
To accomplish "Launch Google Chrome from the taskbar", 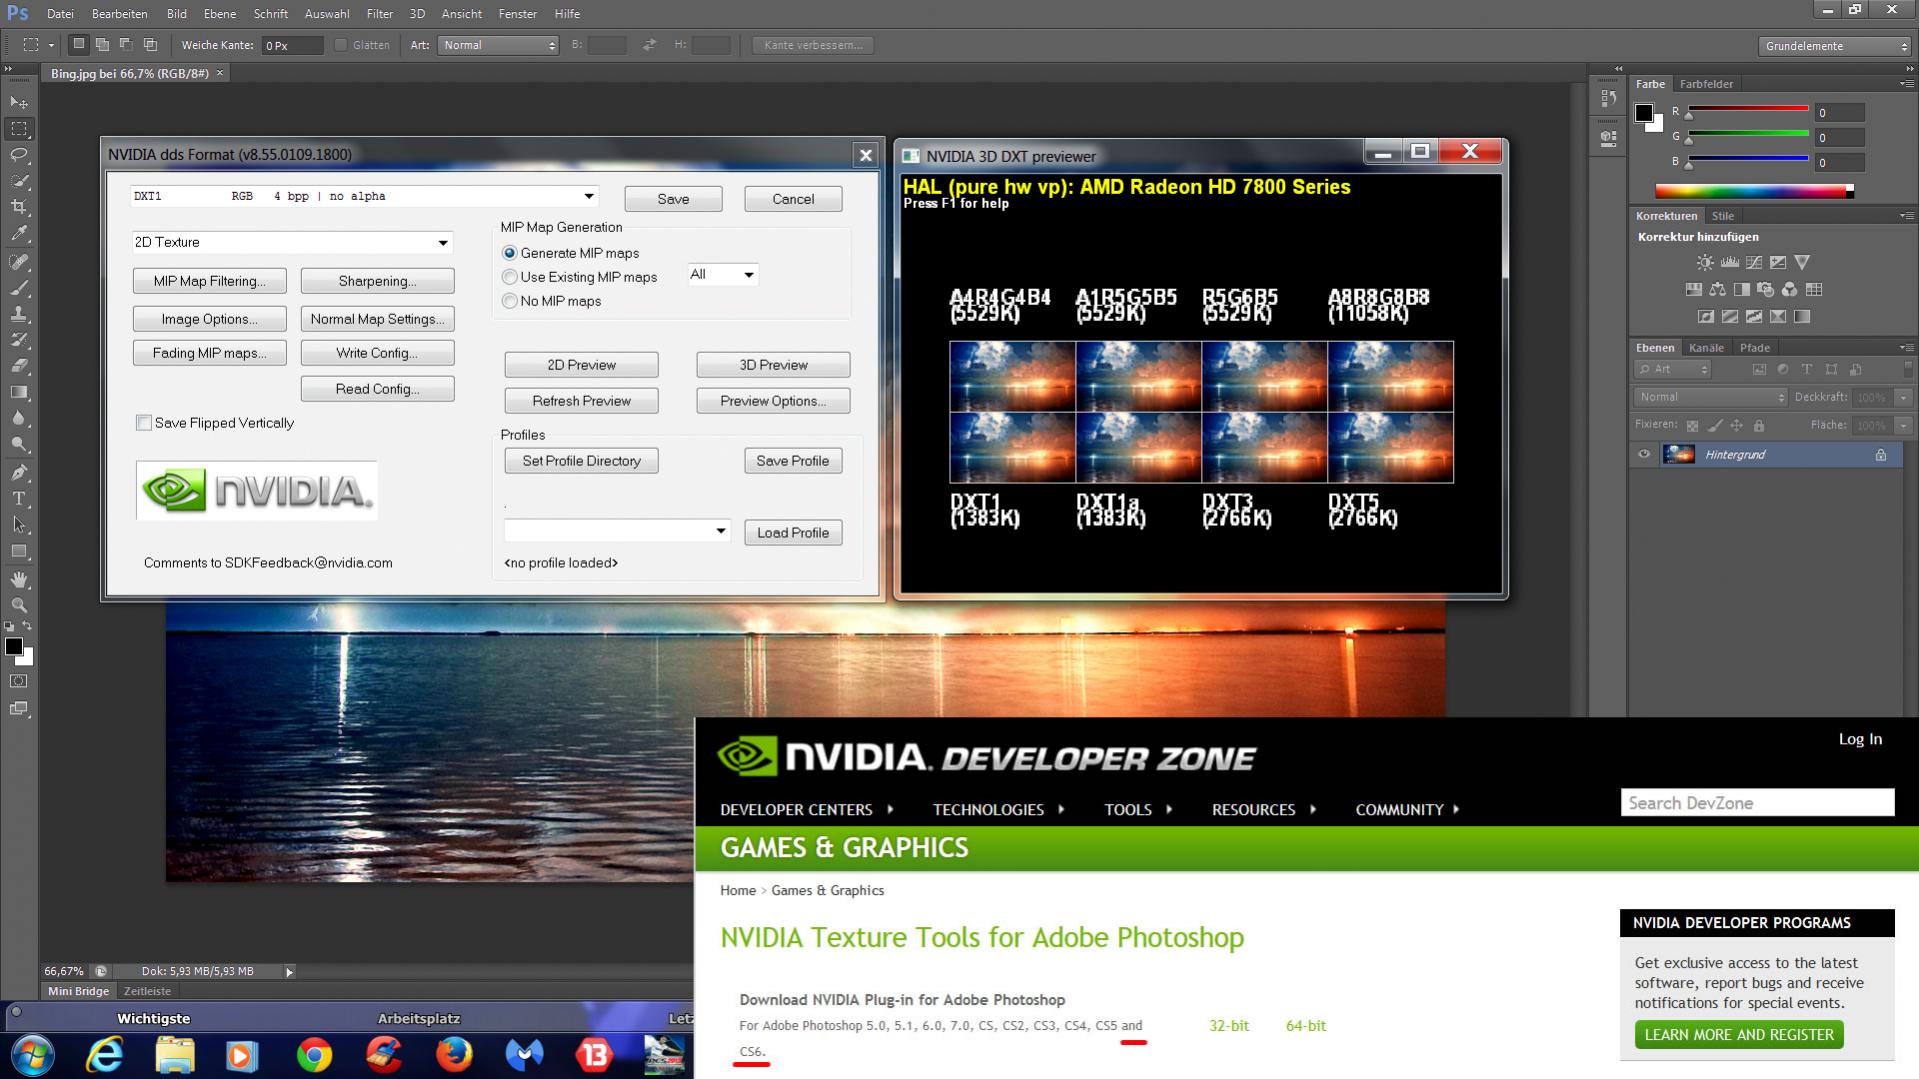I will (x=314, y=1055).
